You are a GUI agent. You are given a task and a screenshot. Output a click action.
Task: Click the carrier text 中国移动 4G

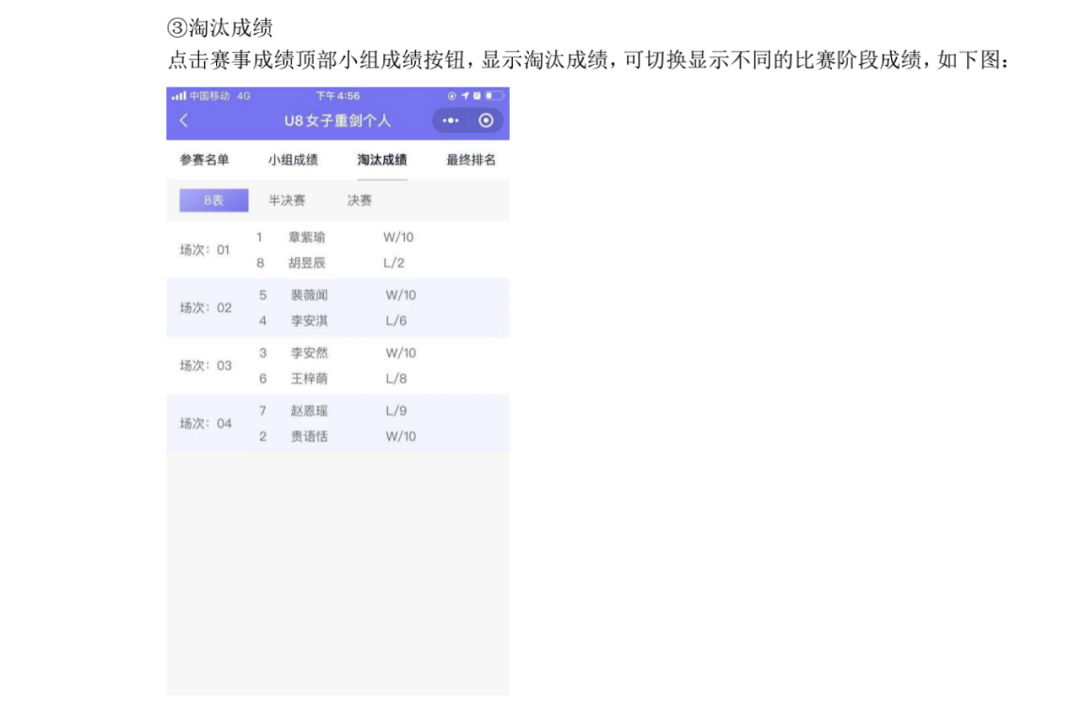point(220,96)
